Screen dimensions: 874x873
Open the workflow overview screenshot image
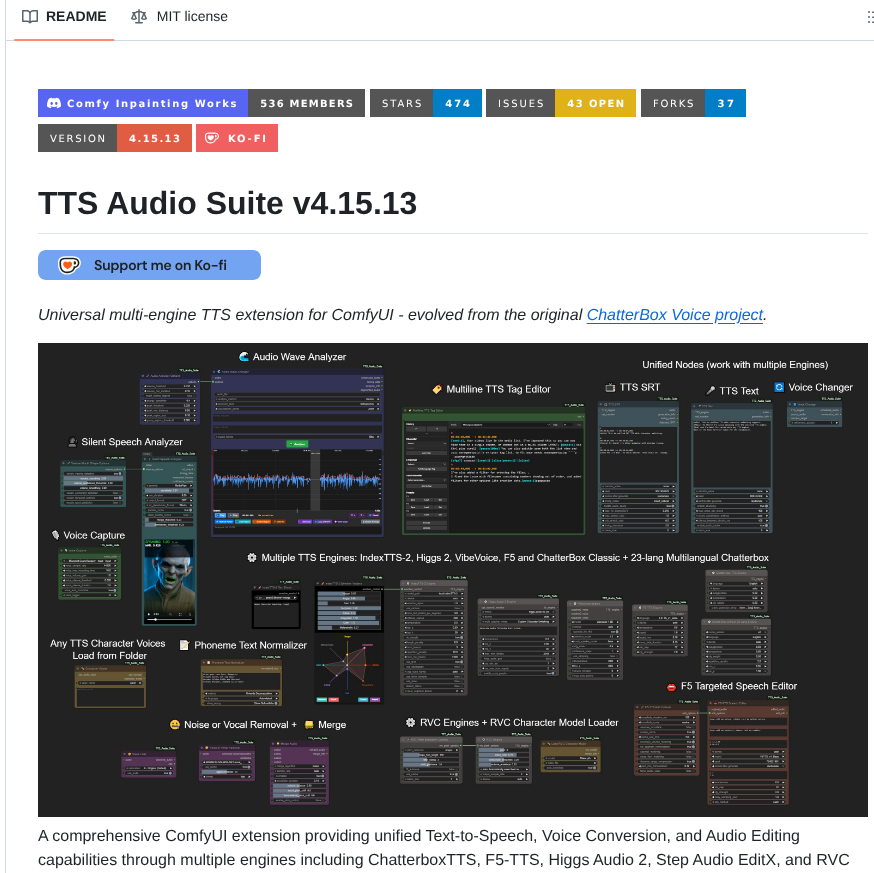point(453,578)
